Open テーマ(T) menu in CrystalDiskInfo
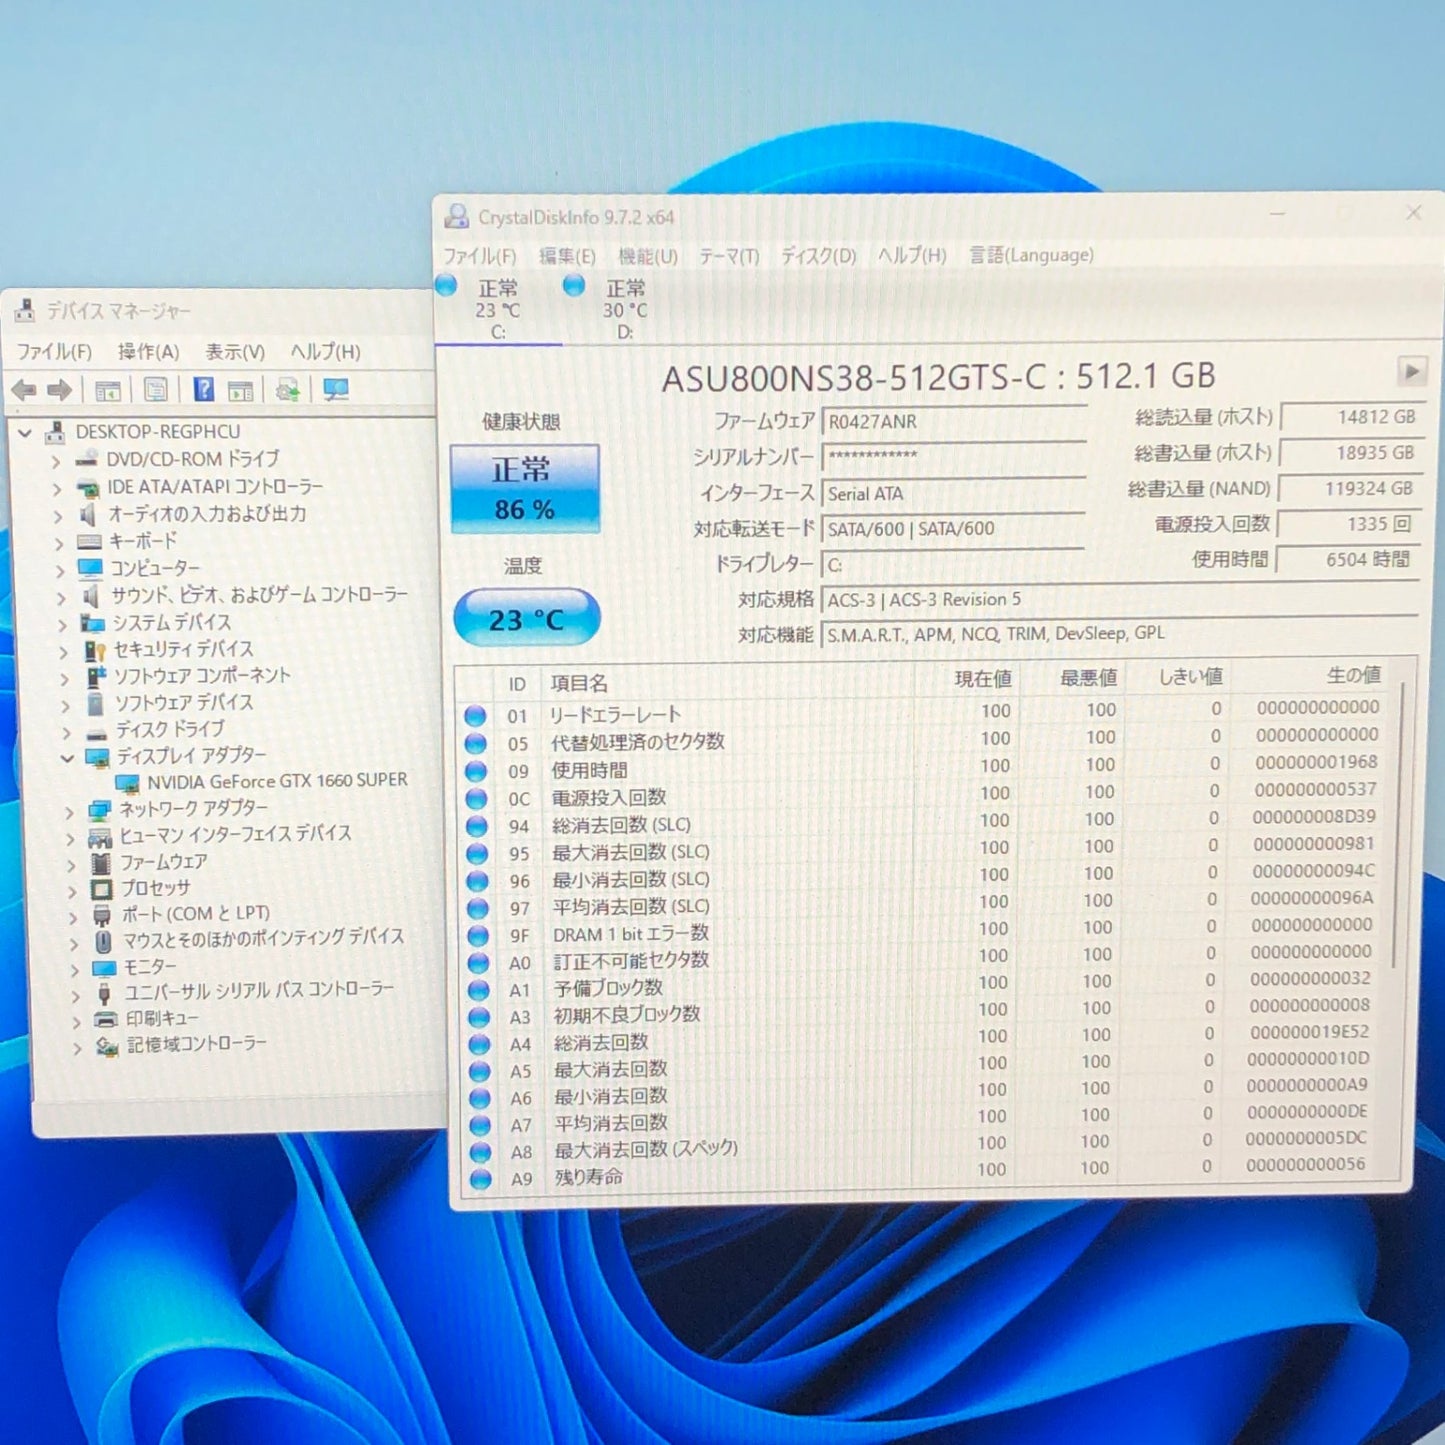 coord(729,256)
